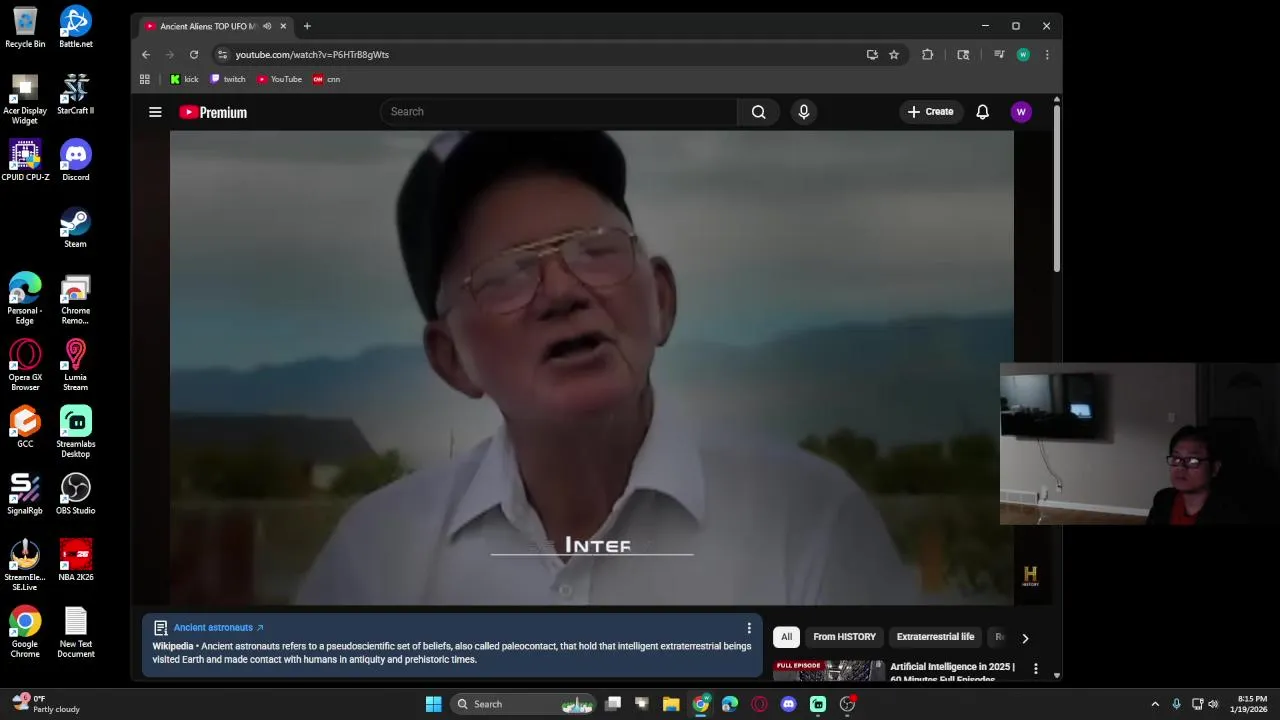Image resolution: width=1280 pixels, height=720 pixels.
Task: Open the SignalRgb desktop shortcut
Action: point(25,494)
